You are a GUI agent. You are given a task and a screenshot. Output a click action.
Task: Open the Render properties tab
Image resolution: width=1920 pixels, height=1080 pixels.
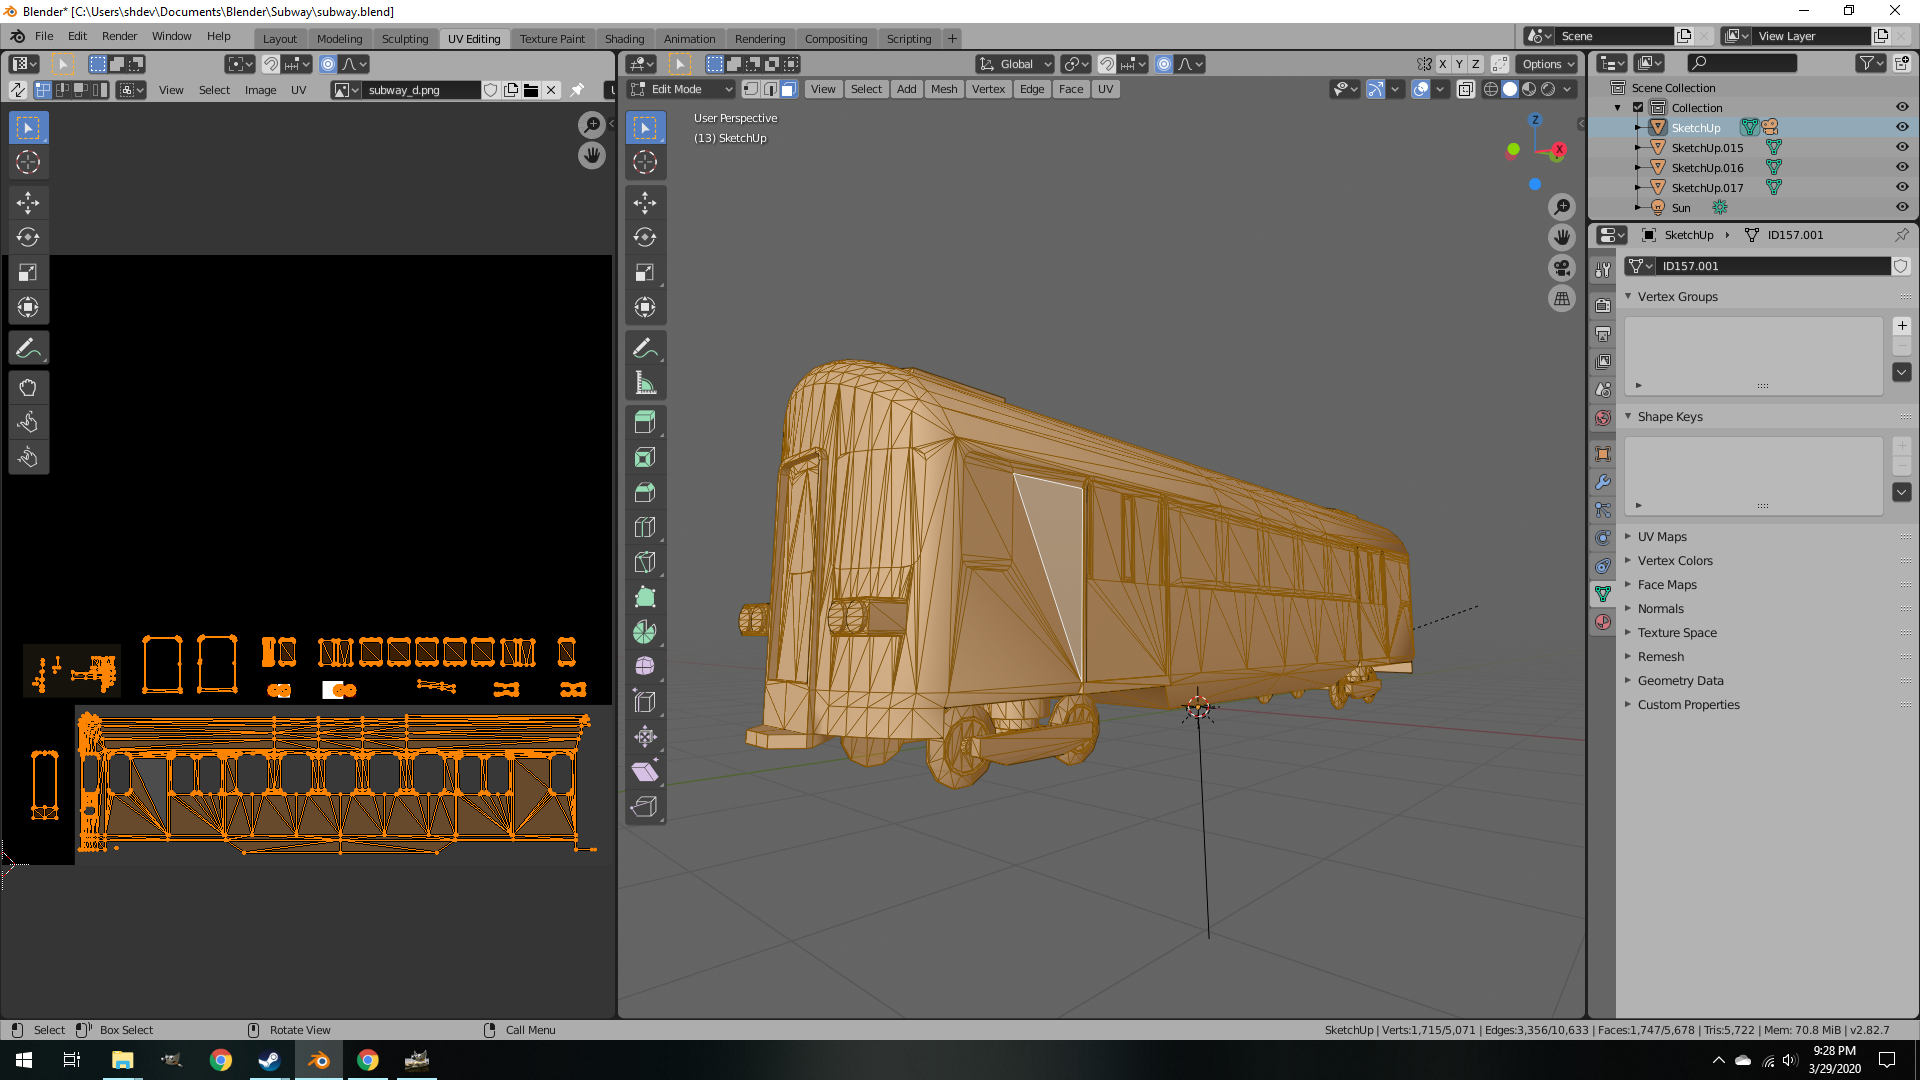coord(1603,306)
